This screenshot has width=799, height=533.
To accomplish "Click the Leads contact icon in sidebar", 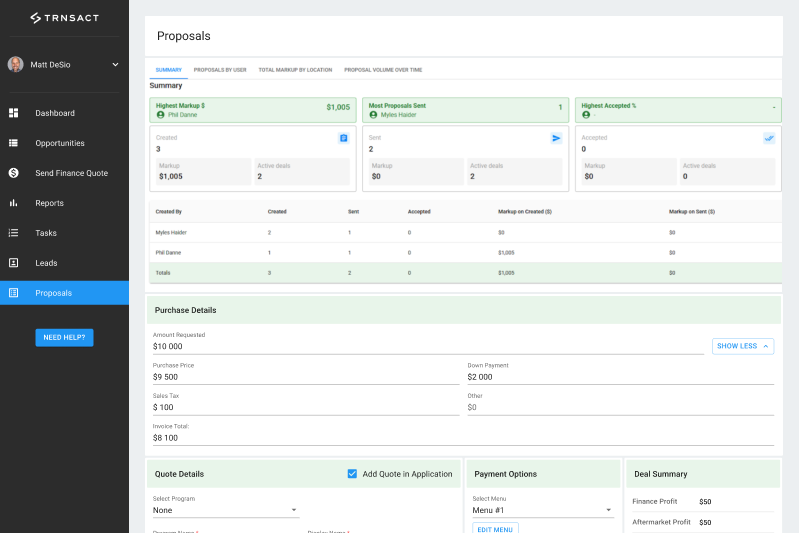I will pos(14,263).
